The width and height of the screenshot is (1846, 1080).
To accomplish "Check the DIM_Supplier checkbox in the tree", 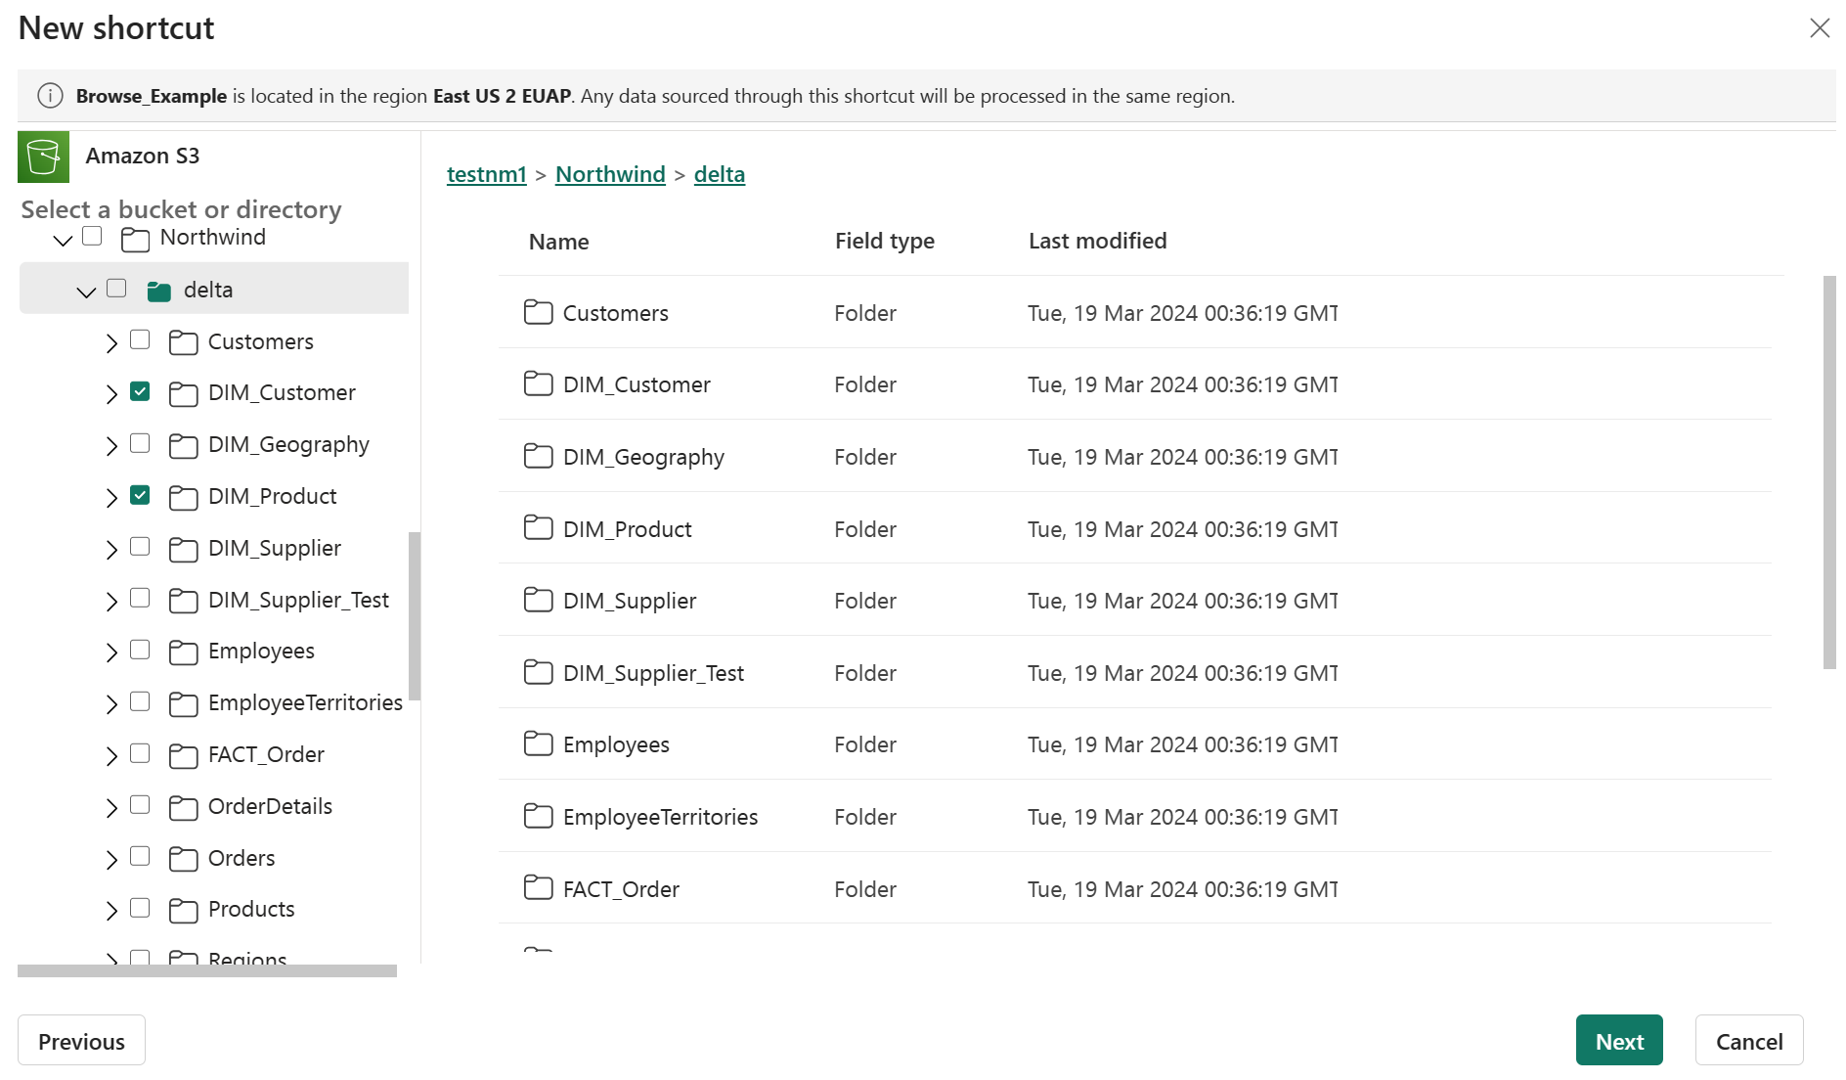I will coord(140,547).
